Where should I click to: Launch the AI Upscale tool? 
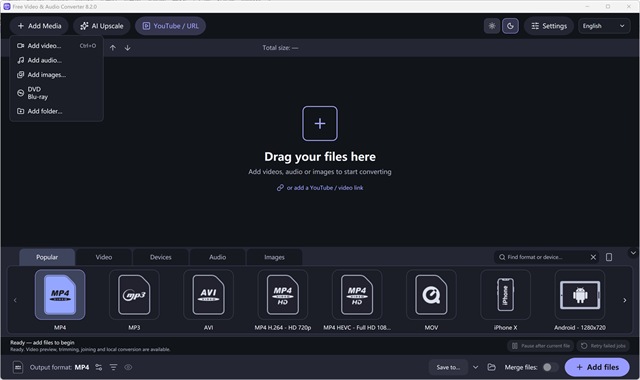(102, 26)
